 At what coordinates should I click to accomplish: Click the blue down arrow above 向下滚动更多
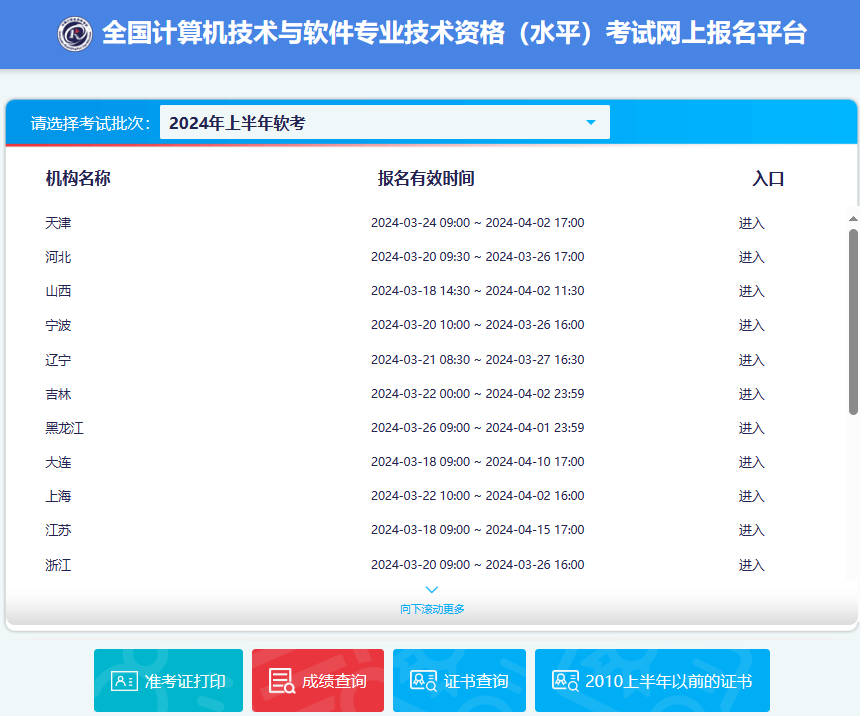432,588
